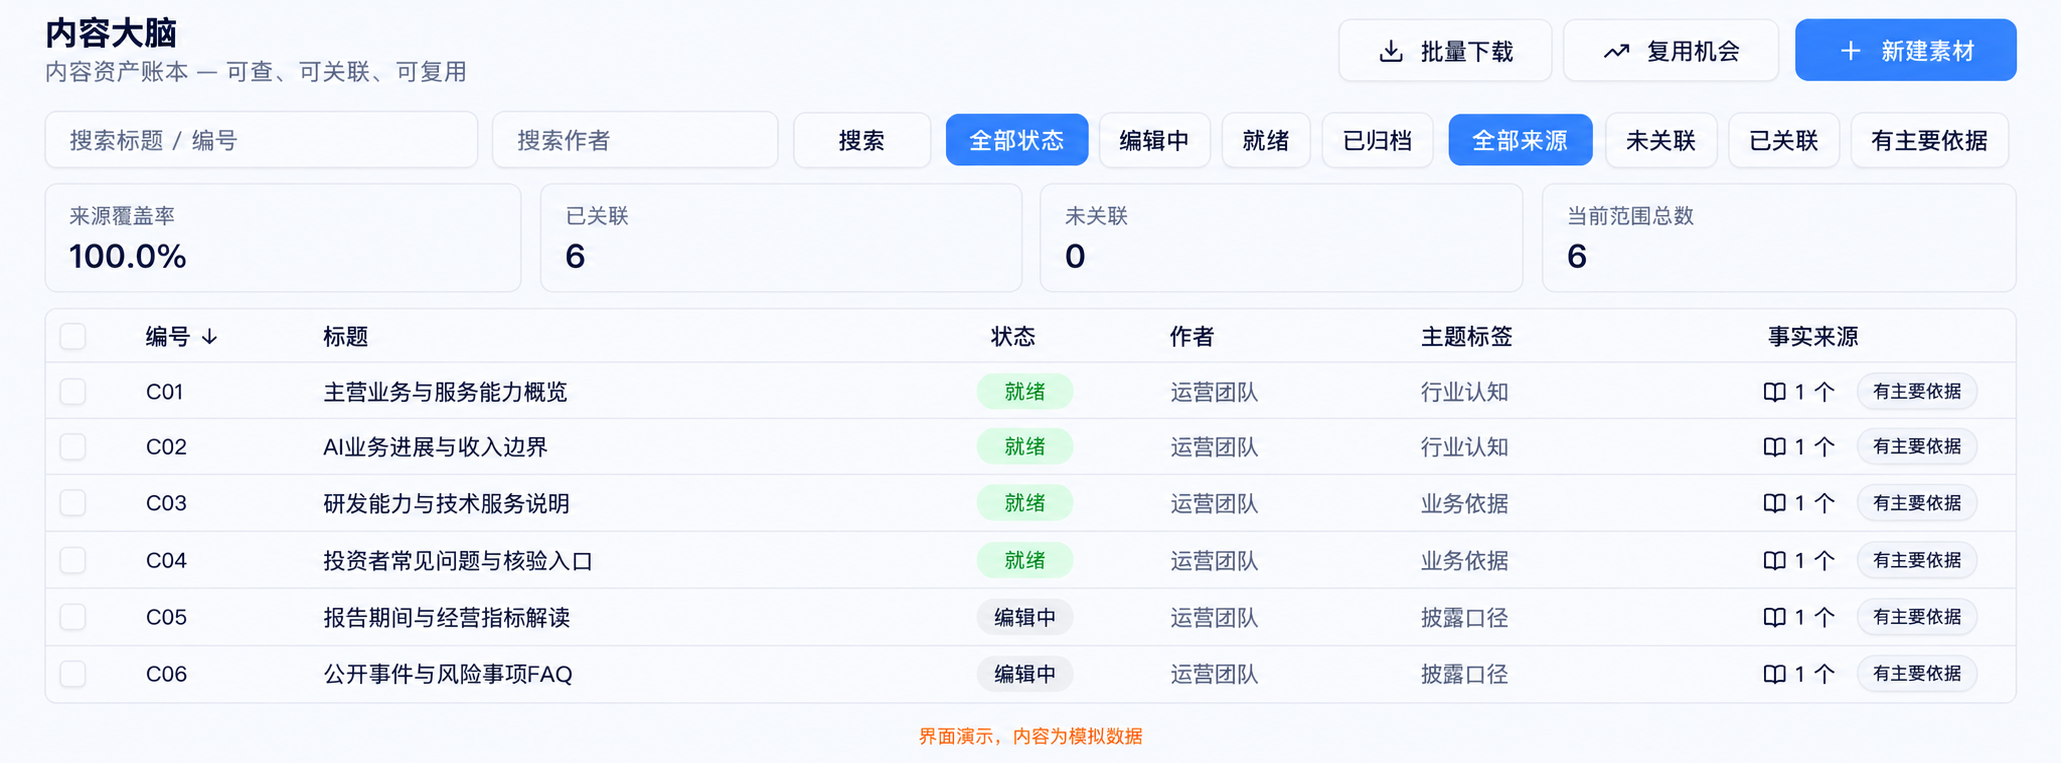This screenshot has height=763, width=2061.
Task: Click the 编辑中 status badge in row C05
Action: pyautogui.click(x=1025, y=617)
